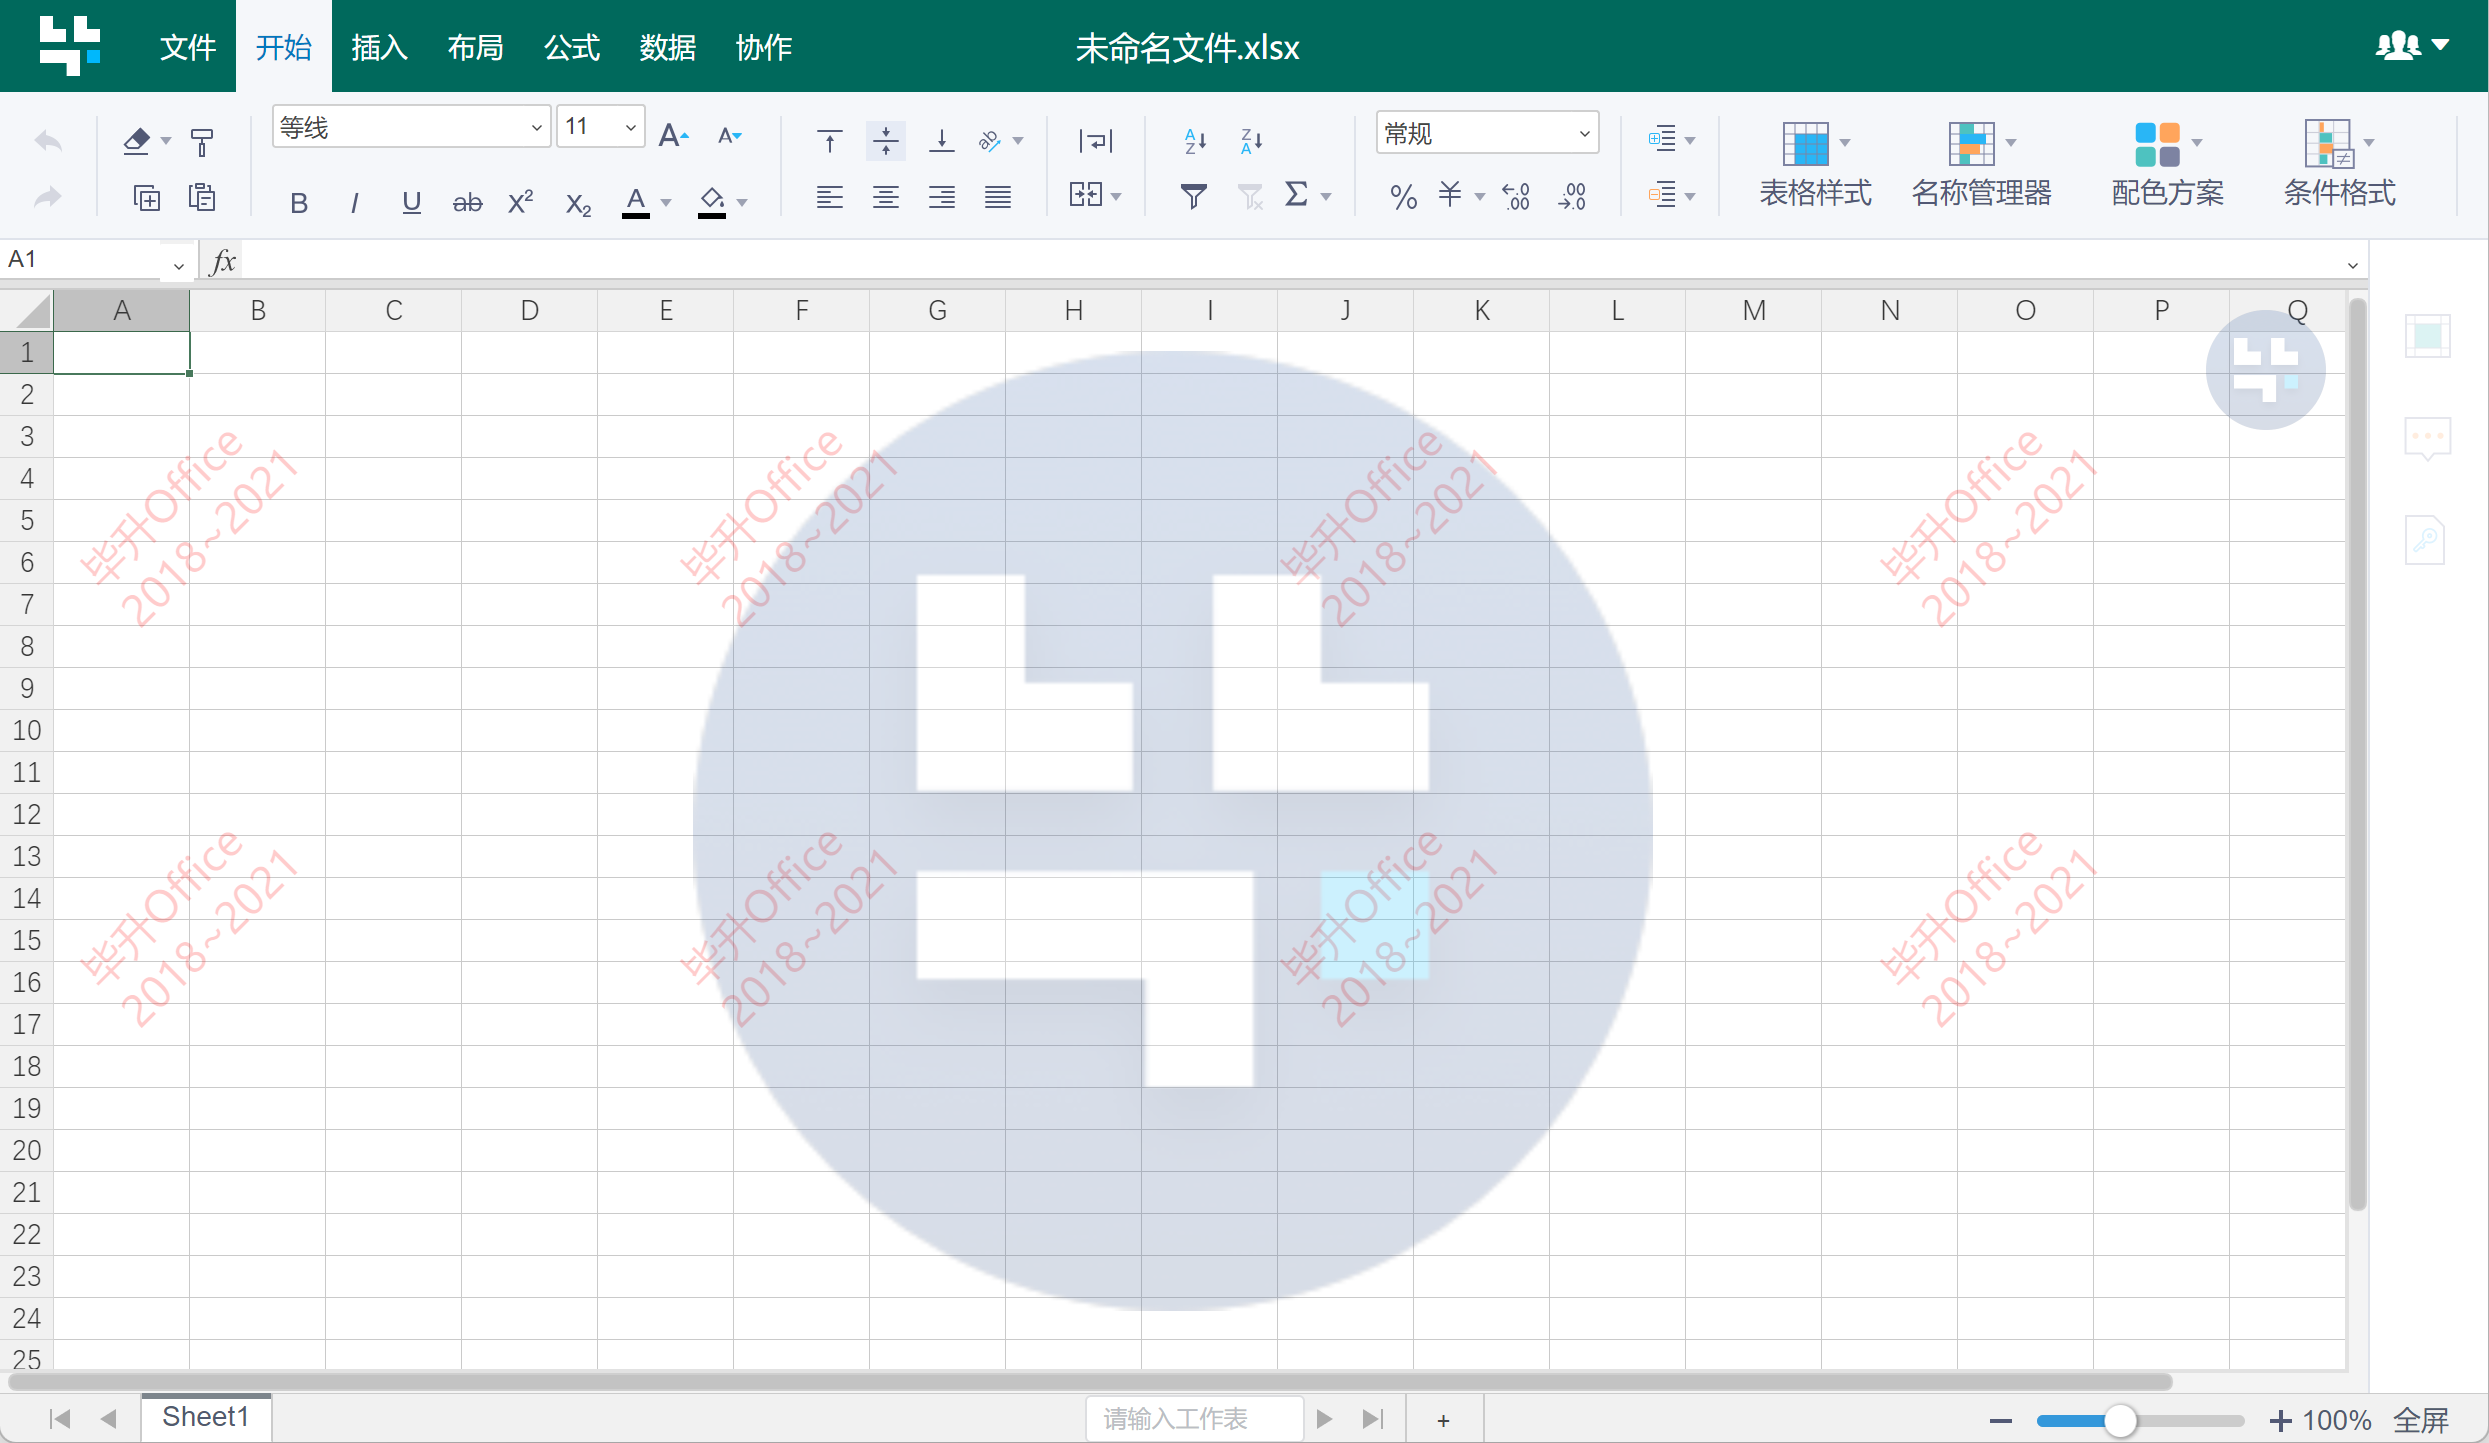The width and height of the screenshot is (2489, 1443).
Task: Open 条件格式 conditional formatting
Action: pyautogui.click(x=2338, y=163)
